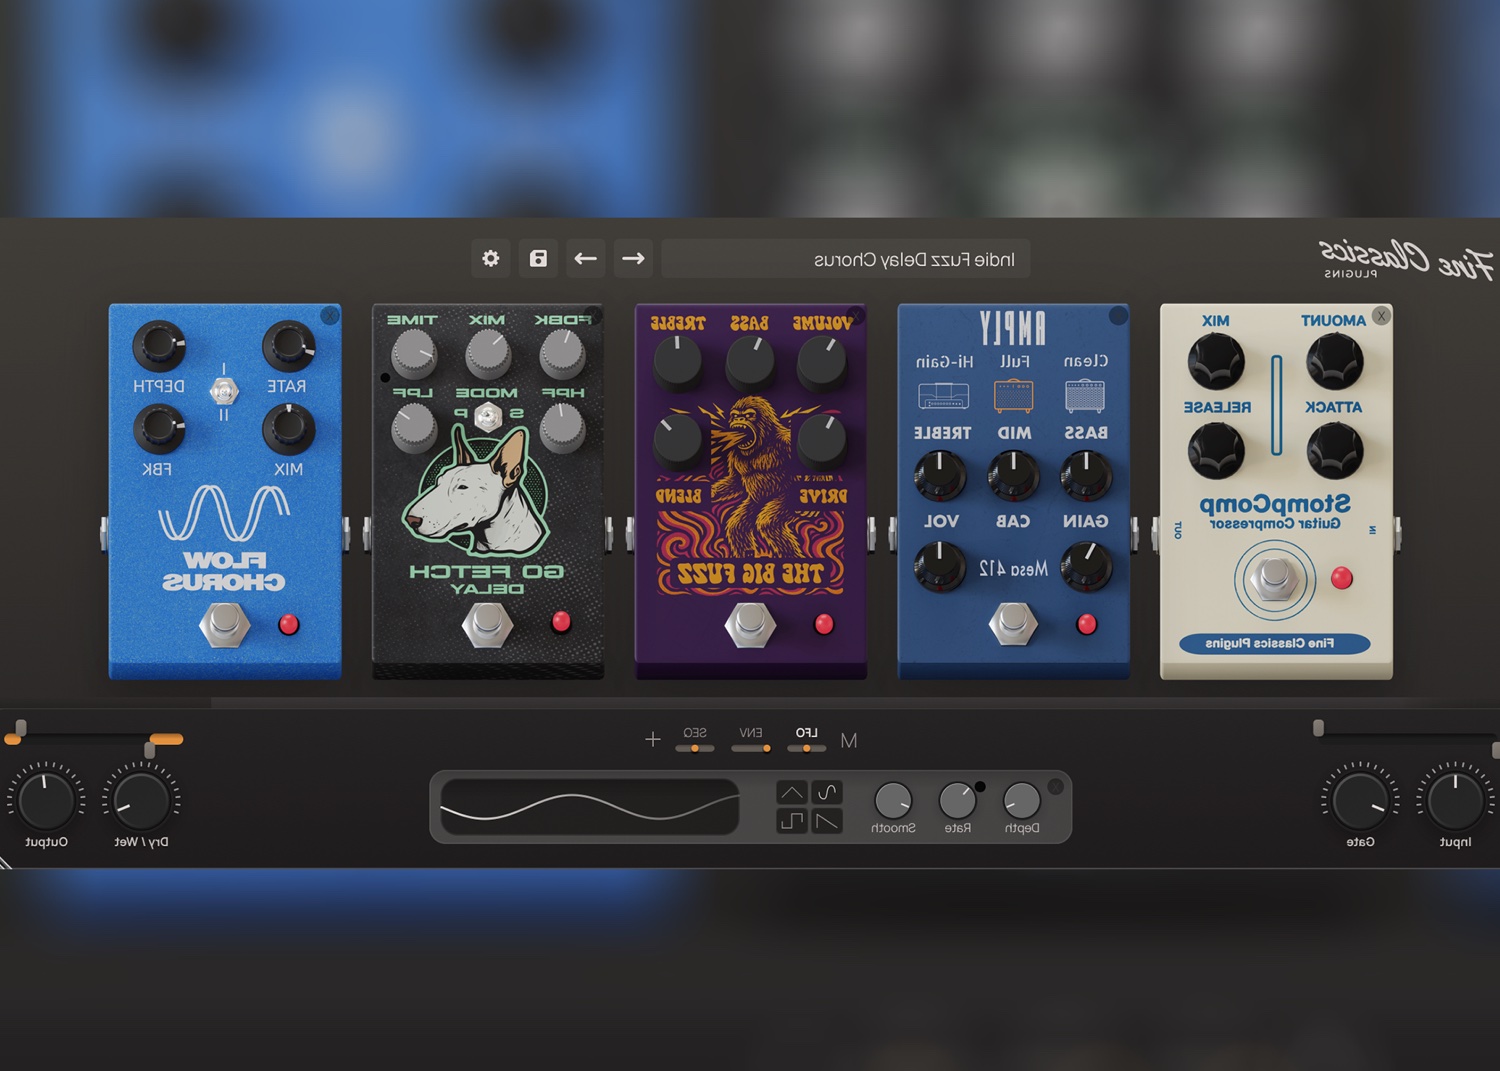Remove the Flow Chorus pedal
The image size is (1500, 1071).
pos(330,316)
